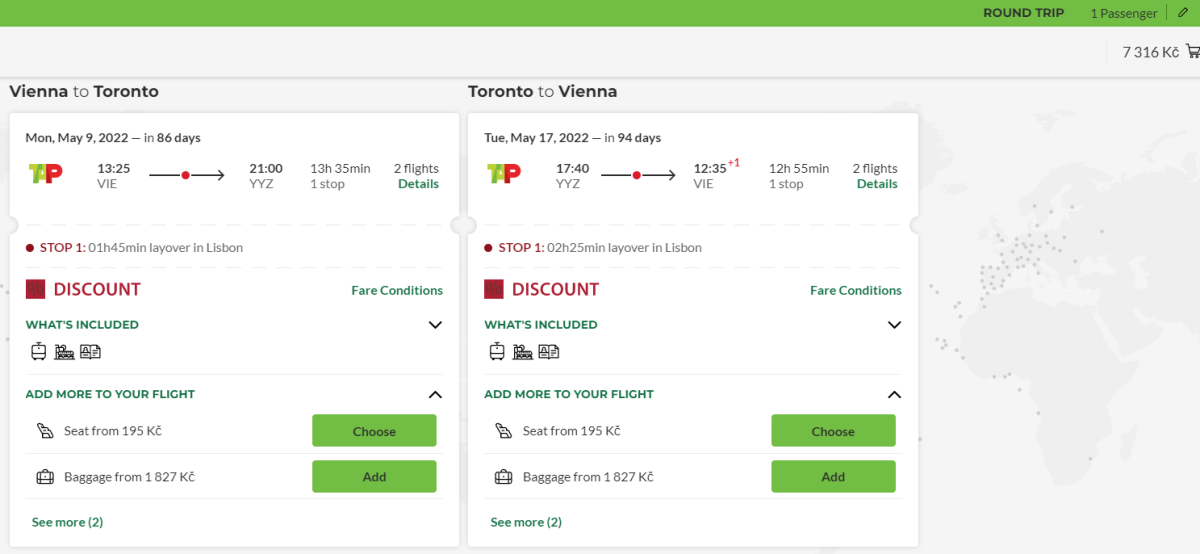Screen dimensions: 1200x554
Task: Click the red discount percent icon on the return flight
Action: [494, 289]
